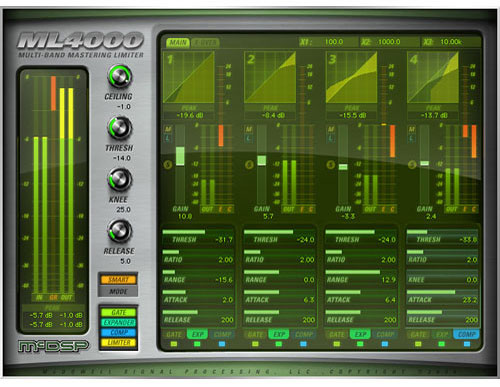Click the band 1 GAIN fader handle
Screen dimensions: 500x387
point(180,156)
